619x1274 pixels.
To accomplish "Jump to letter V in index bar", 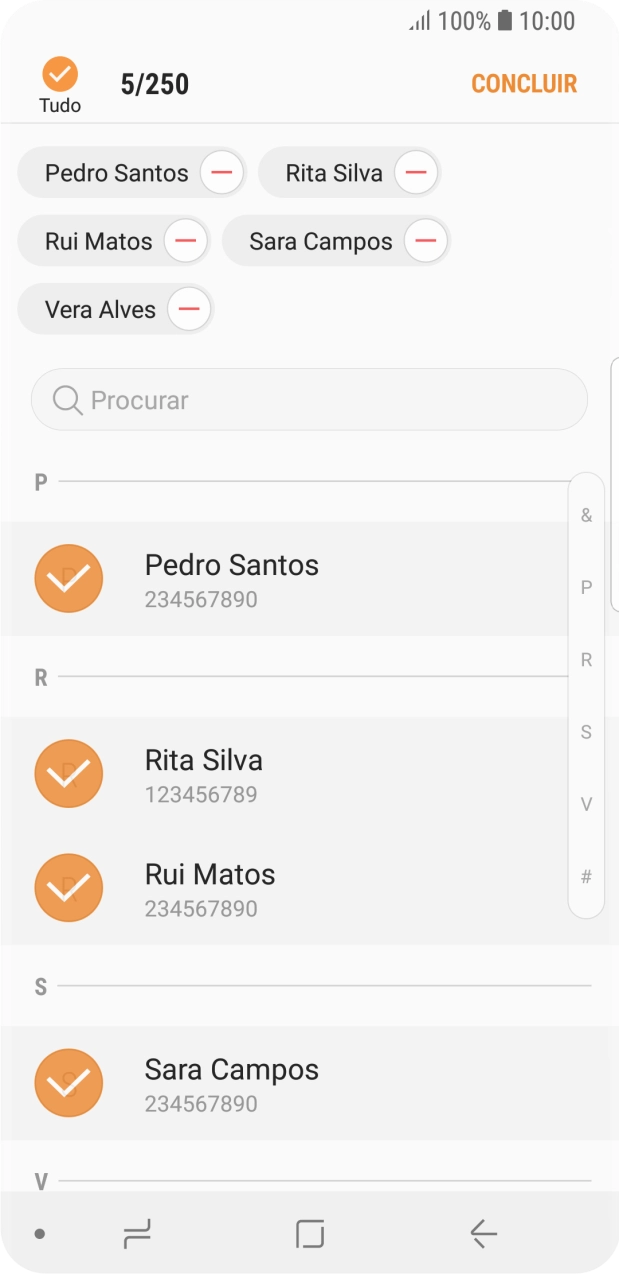I will pos(586,804).
